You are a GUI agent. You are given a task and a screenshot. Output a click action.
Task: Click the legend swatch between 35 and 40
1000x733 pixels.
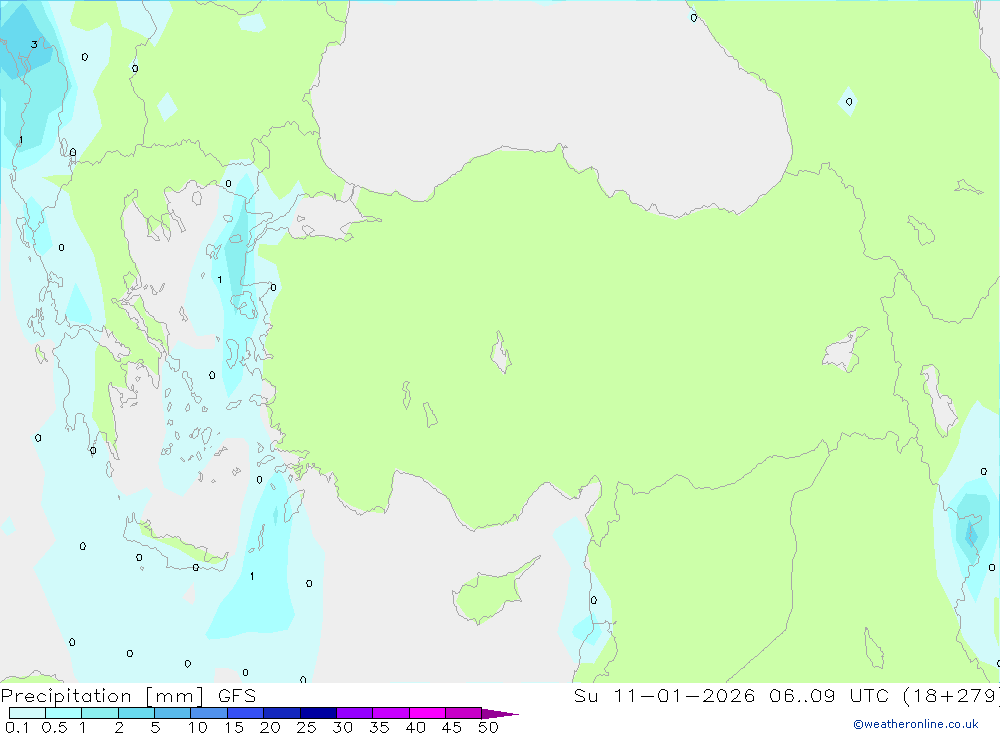pyautogui.click(x=391, y=713)
